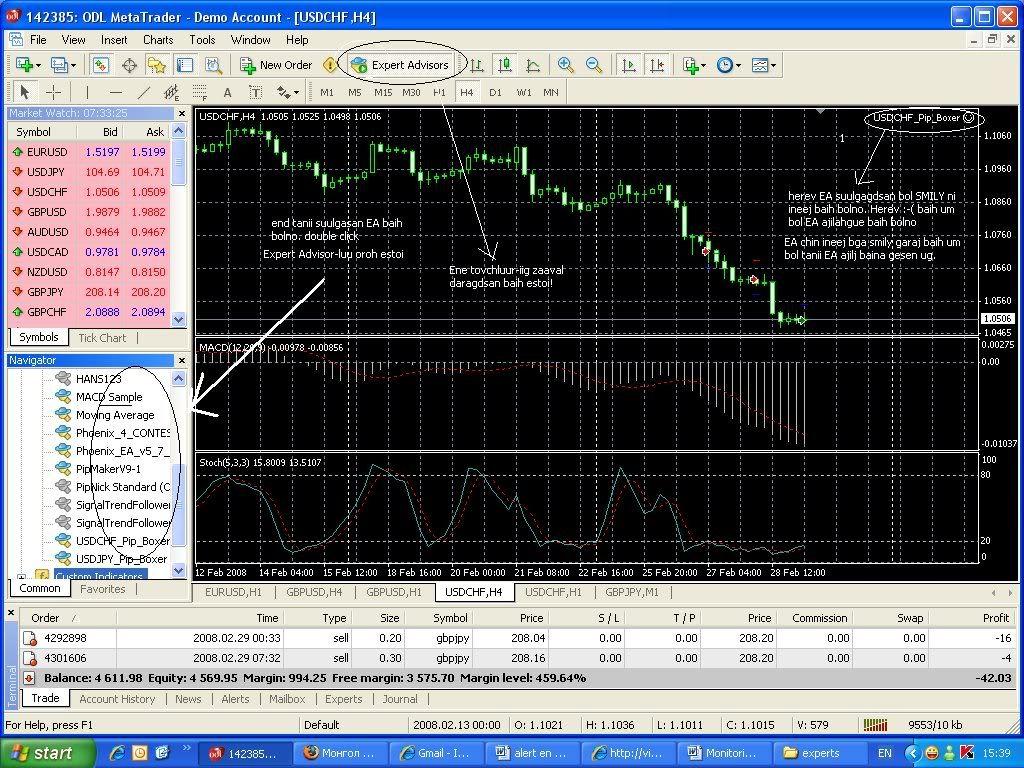This screenshot has width=1024, height=768.
Task: Open the New Chart toolbar button
Action: point(27,65)
